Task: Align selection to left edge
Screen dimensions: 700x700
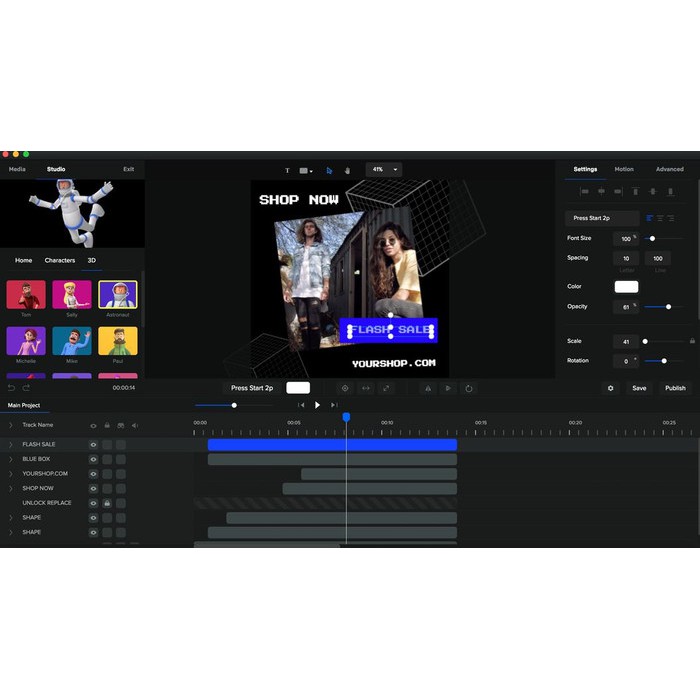Action: 584,192
